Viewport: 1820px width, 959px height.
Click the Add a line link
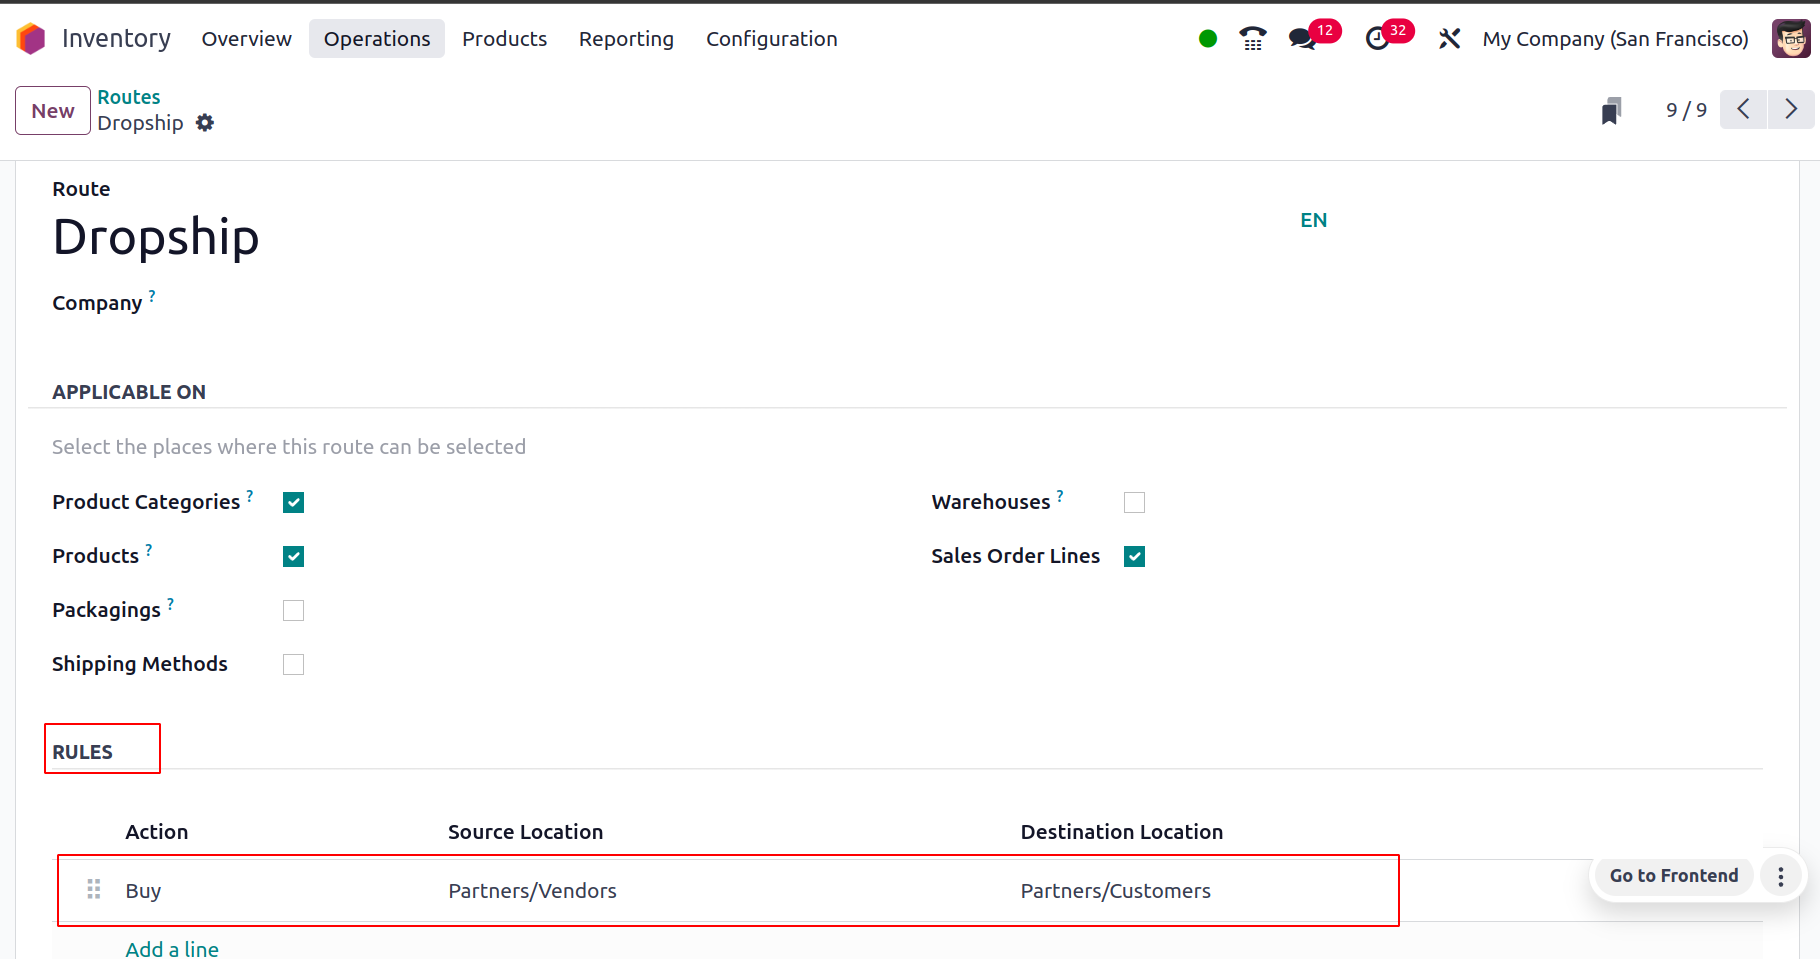tap(172, 948)
